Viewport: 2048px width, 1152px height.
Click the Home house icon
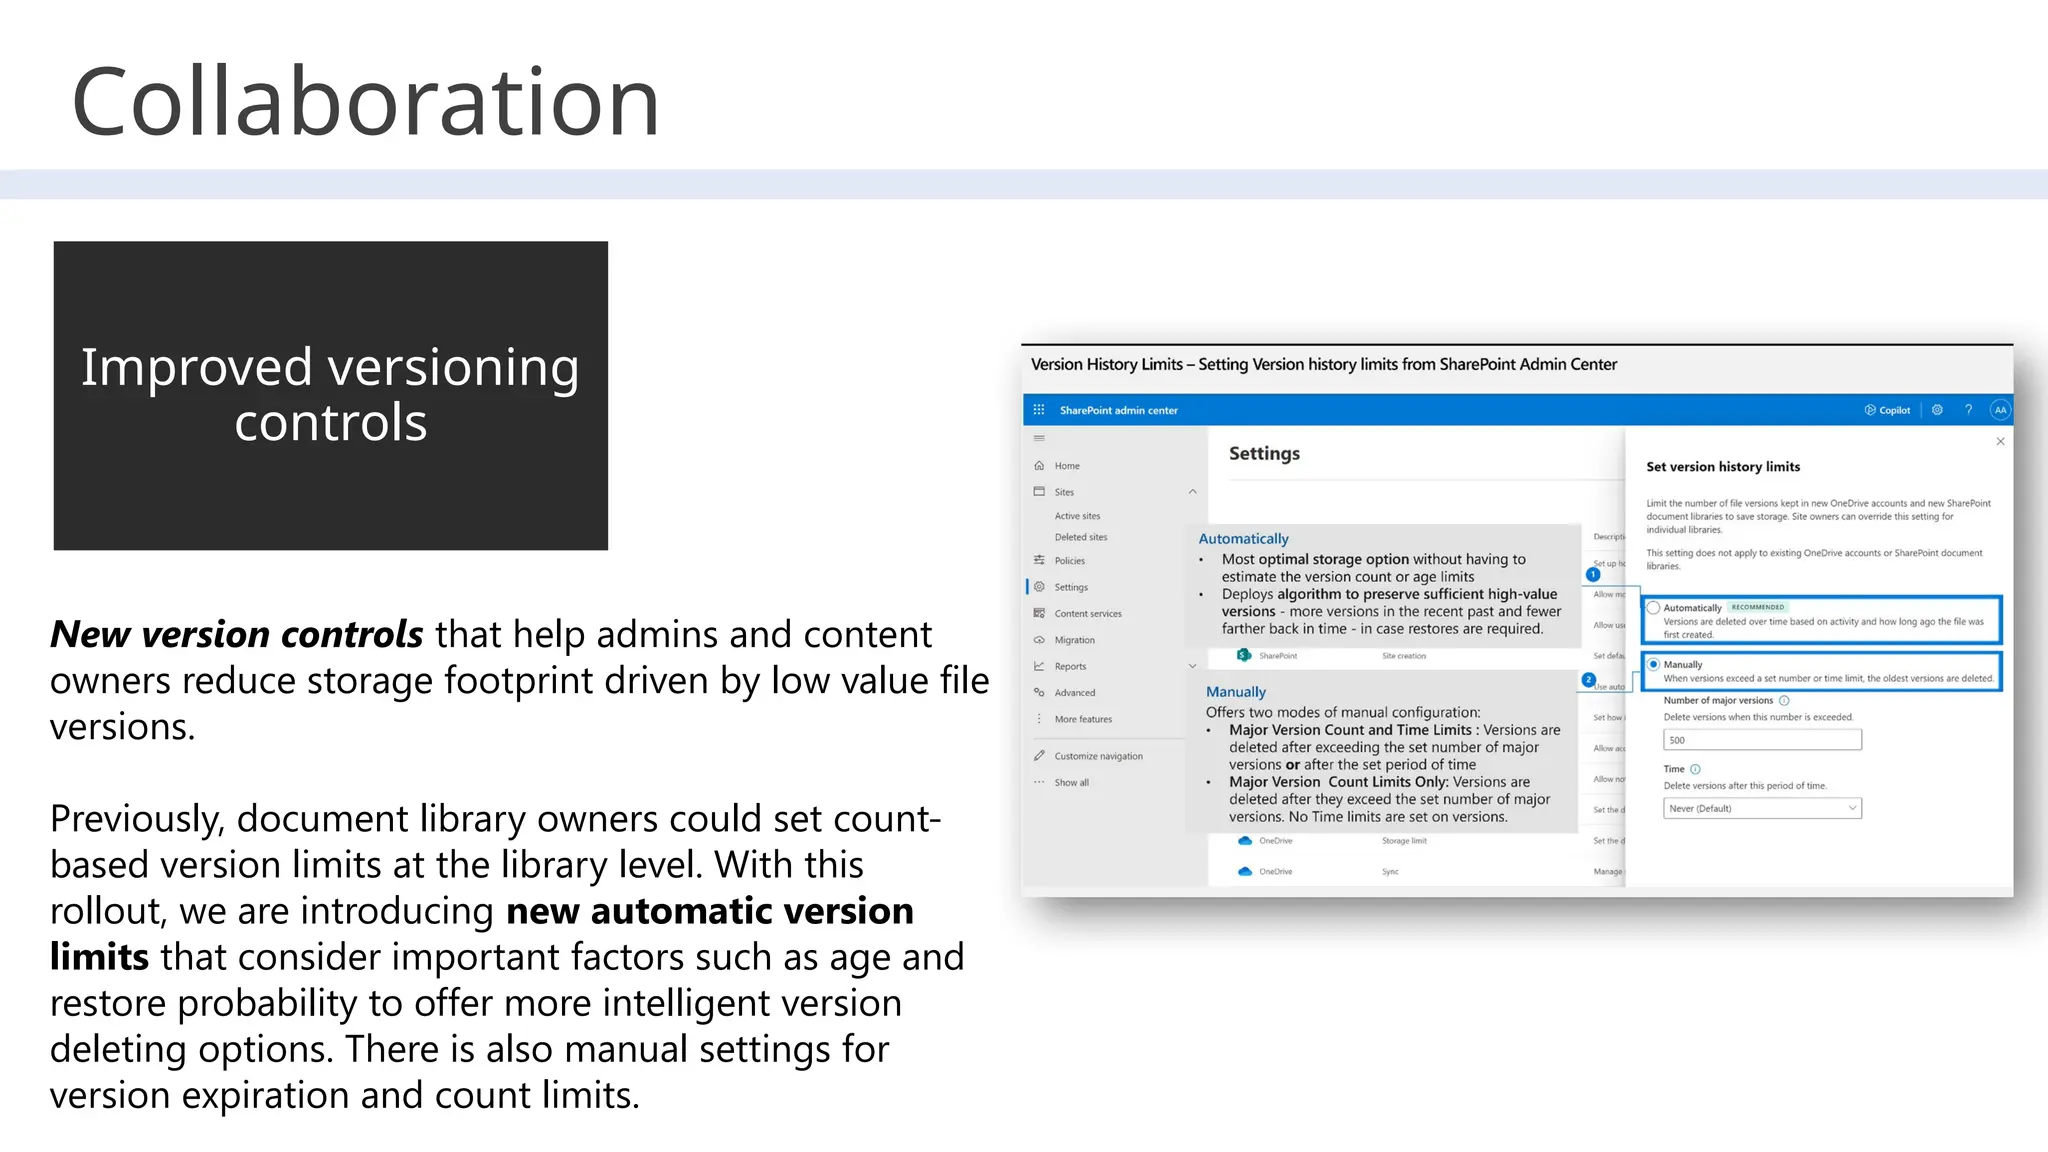pos(1039,466)
